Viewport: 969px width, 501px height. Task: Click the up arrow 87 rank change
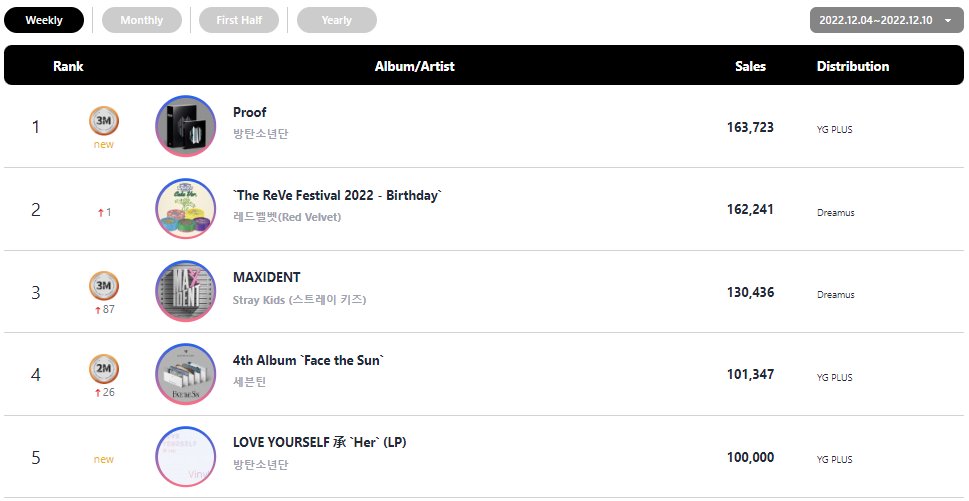(x=104, y=309)
